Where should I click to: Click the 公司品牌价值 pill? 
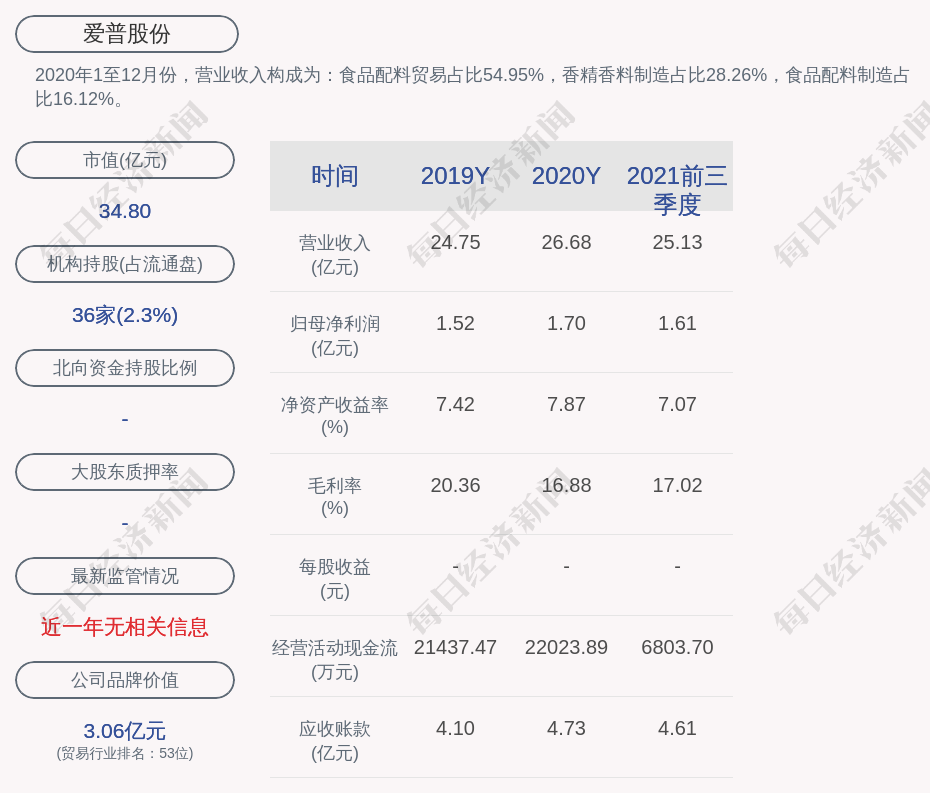[125, 680]
